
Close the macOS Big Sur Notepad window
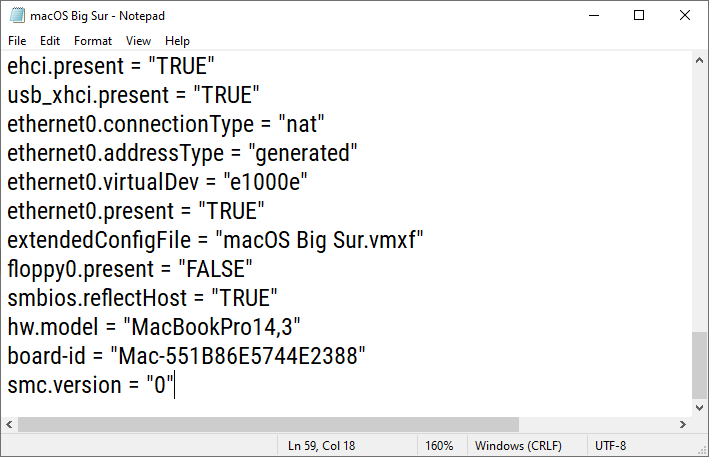click(685, 16)
